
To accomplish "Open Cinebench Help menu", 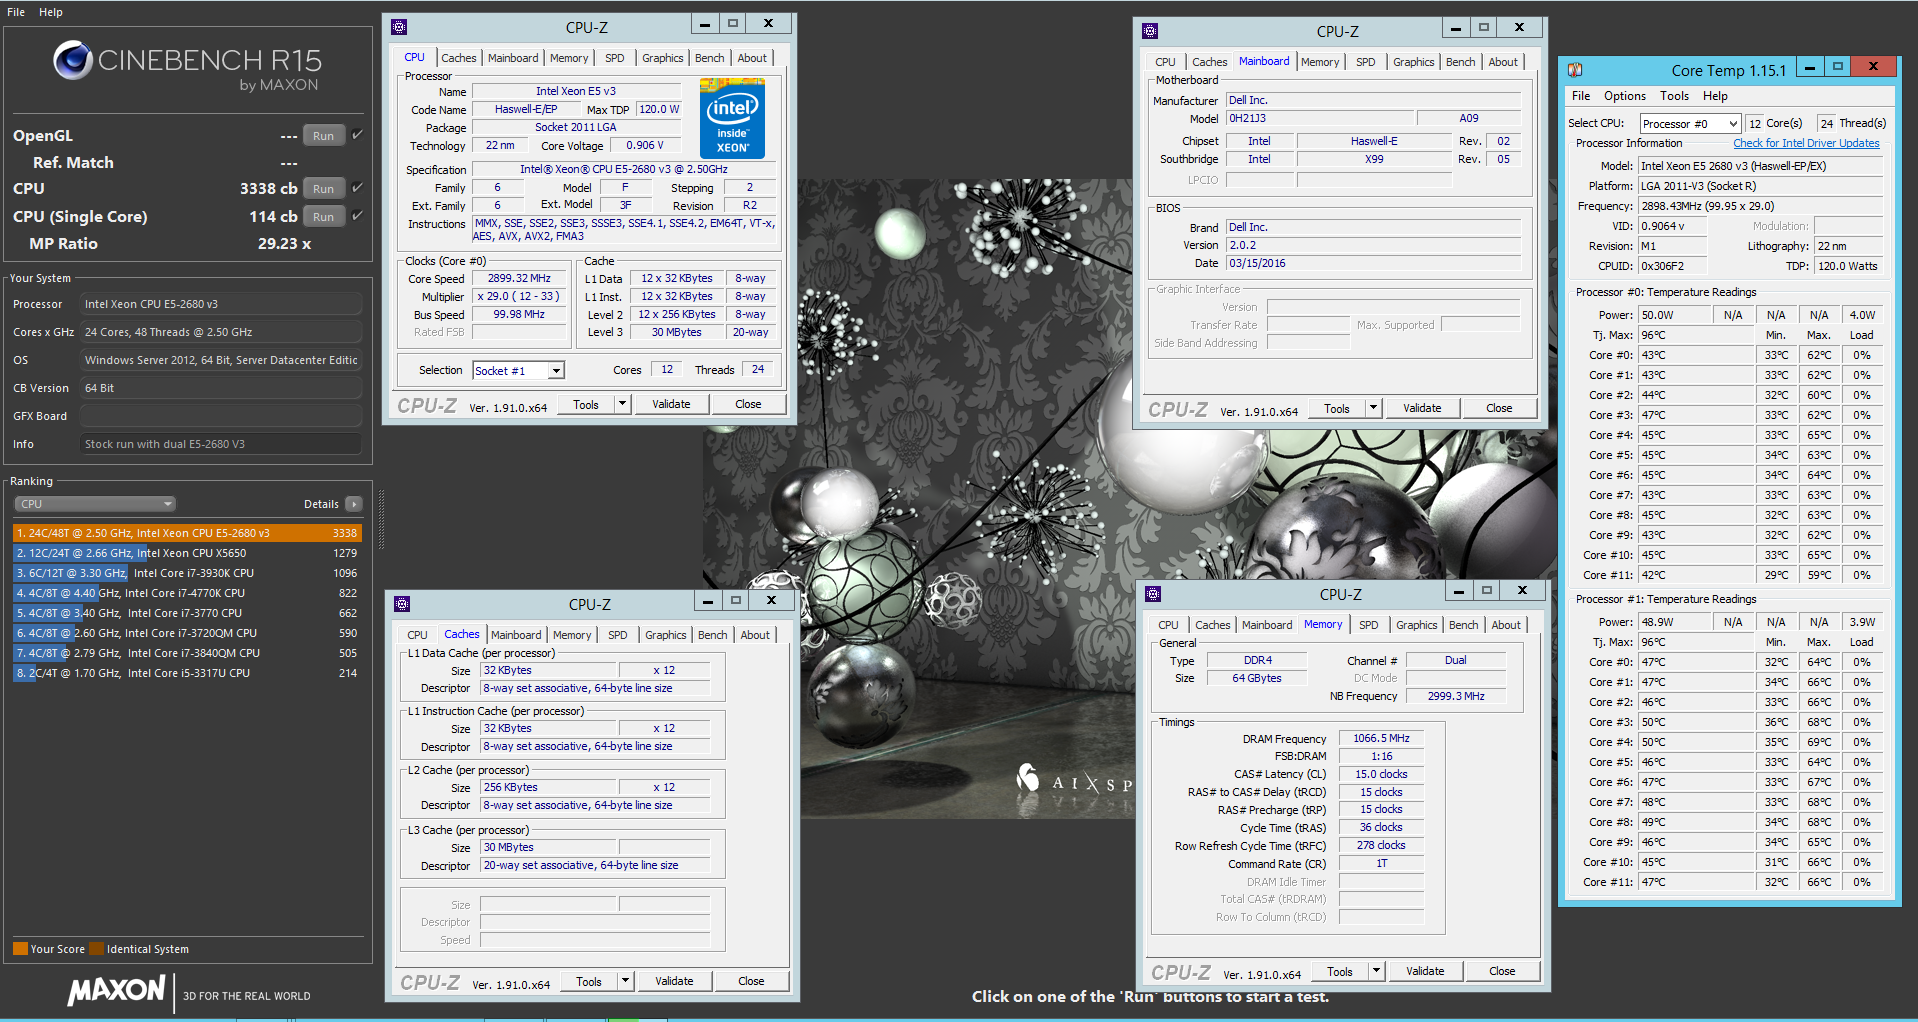I will click(51, 12).
